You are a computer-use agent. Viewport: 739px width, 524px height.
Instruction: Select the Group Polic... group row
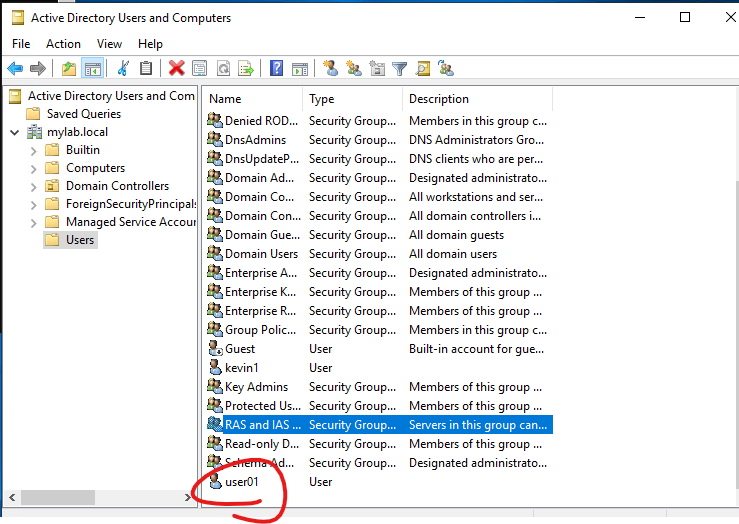tap(380, 330)
